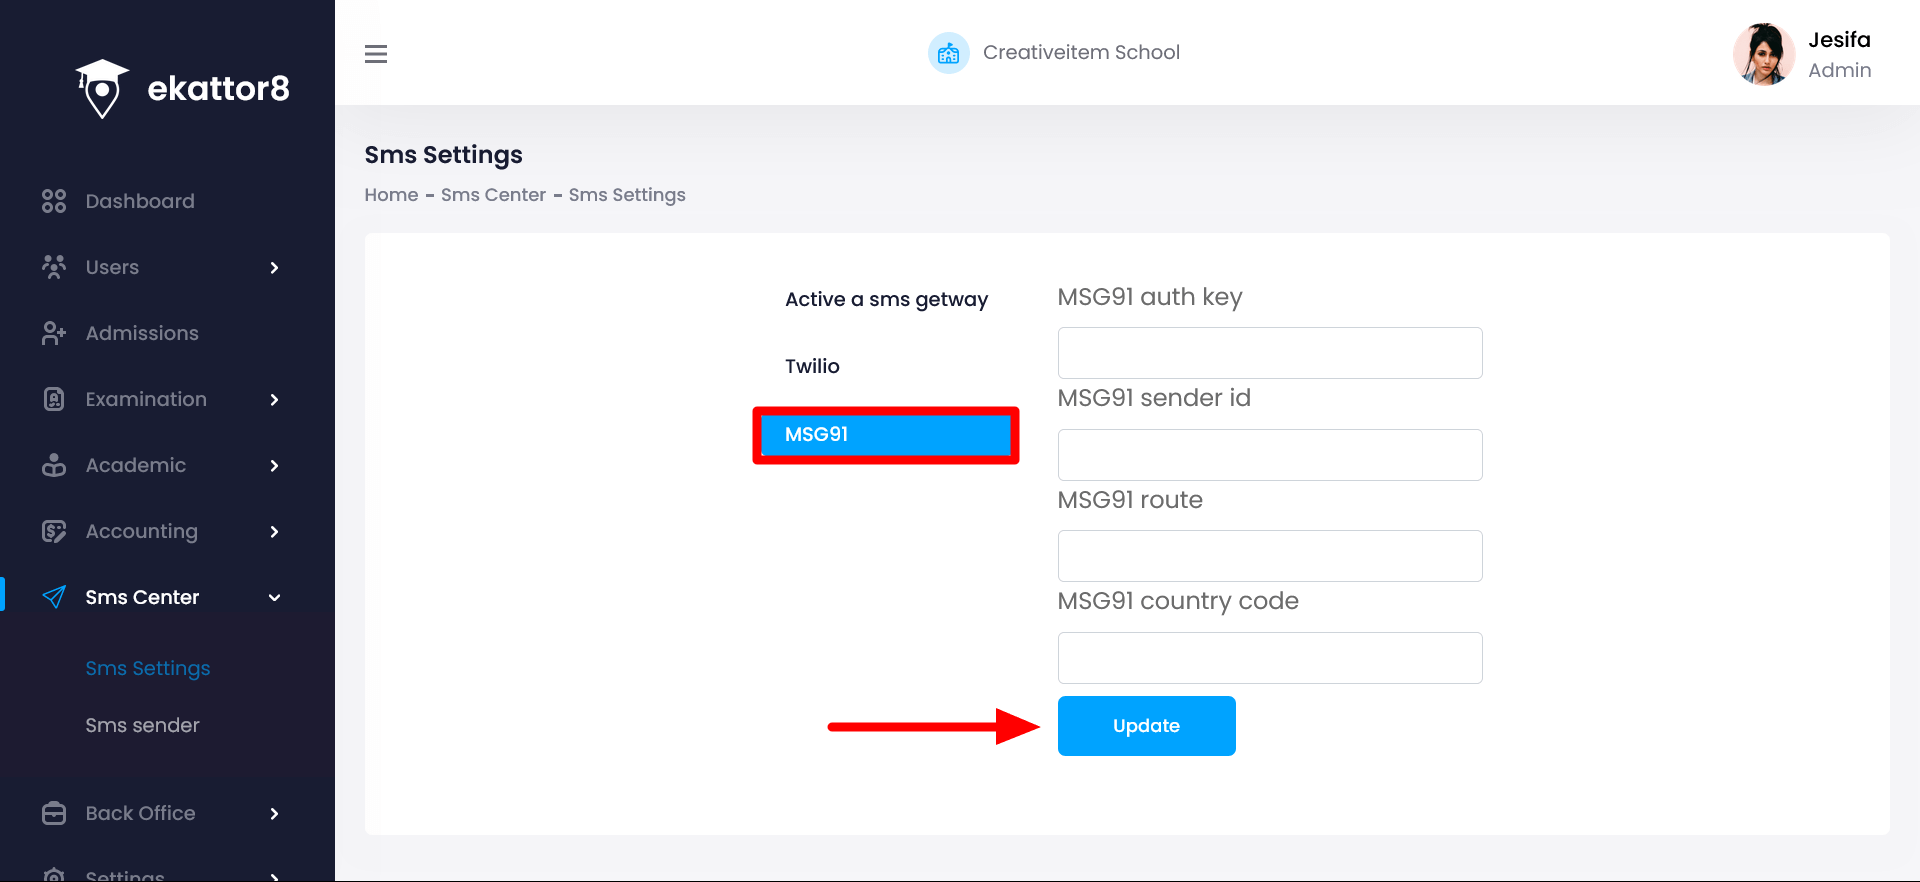Click the hamburger menu icon
1920x882 pixels.
click(x=376, y=54)
